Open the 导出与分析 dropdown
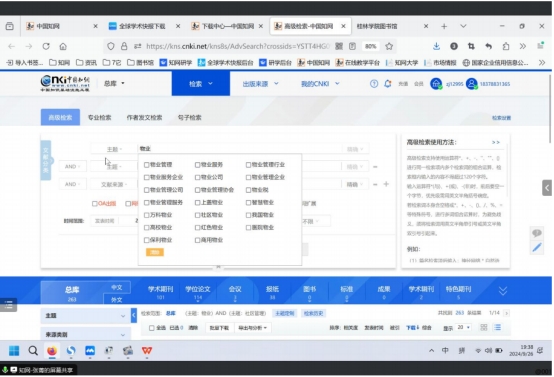554x377 pixels. point(252,328)
